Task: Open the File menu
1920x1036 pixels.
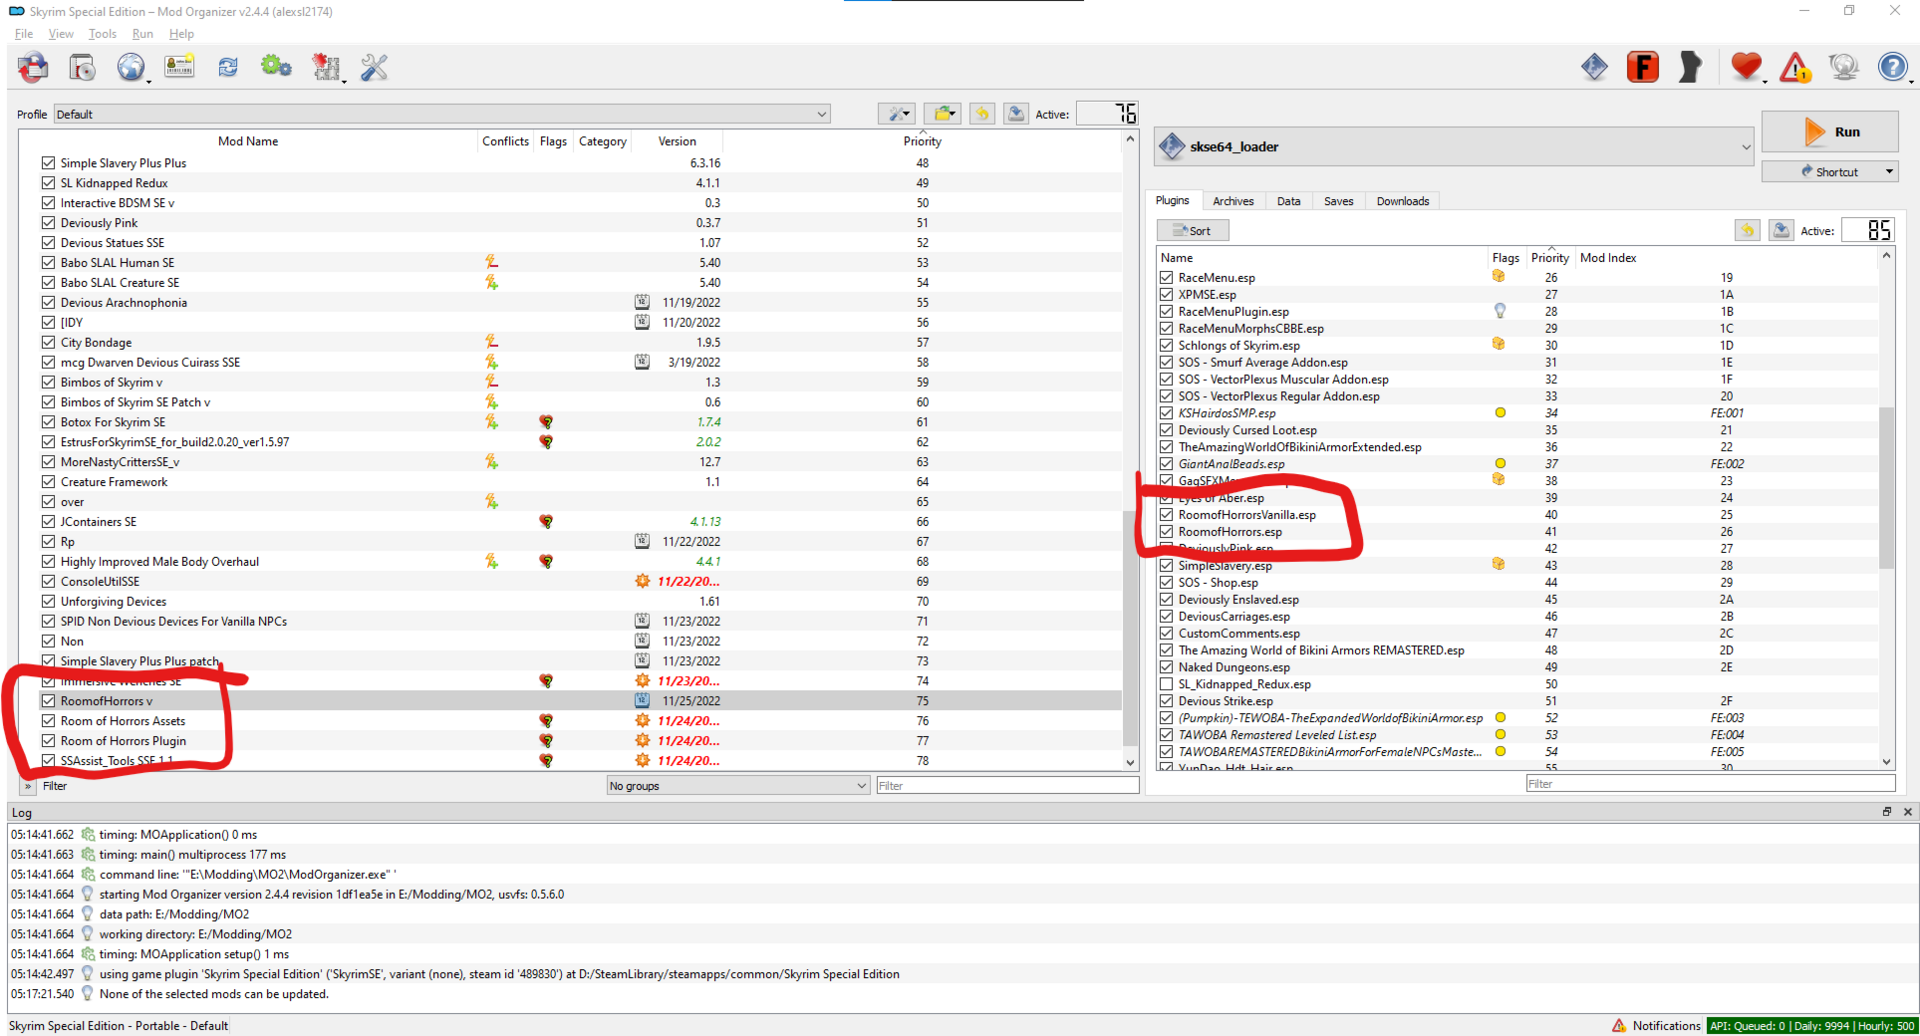Action: 24,33
